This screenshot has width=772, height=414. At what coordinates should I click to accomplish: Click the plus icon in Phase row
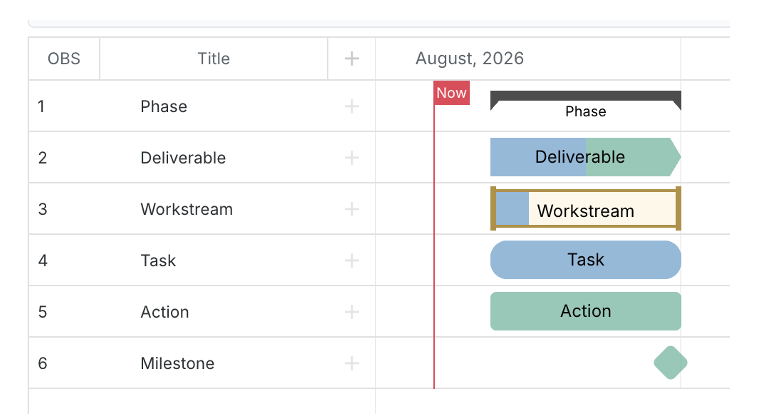(x=352, y=106)
